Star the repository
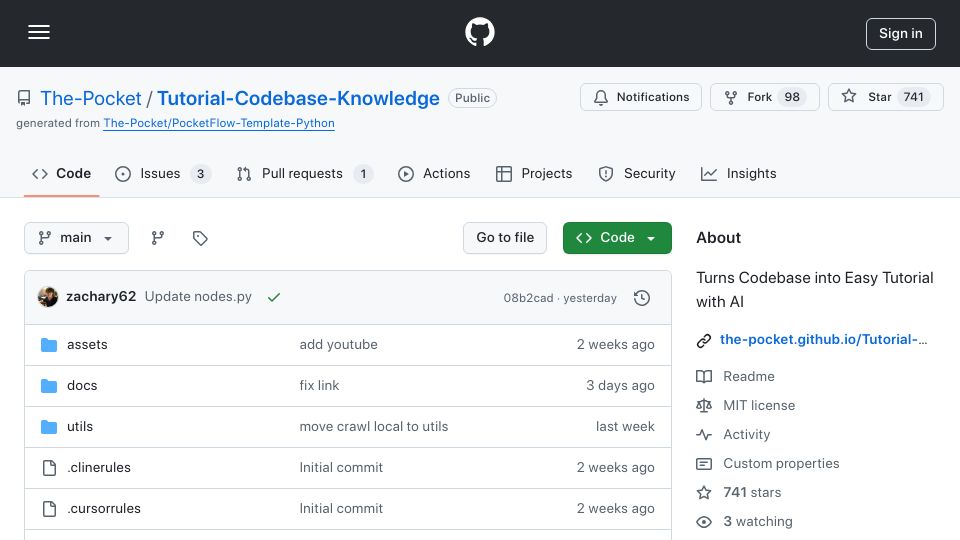 tap(885, 97)
